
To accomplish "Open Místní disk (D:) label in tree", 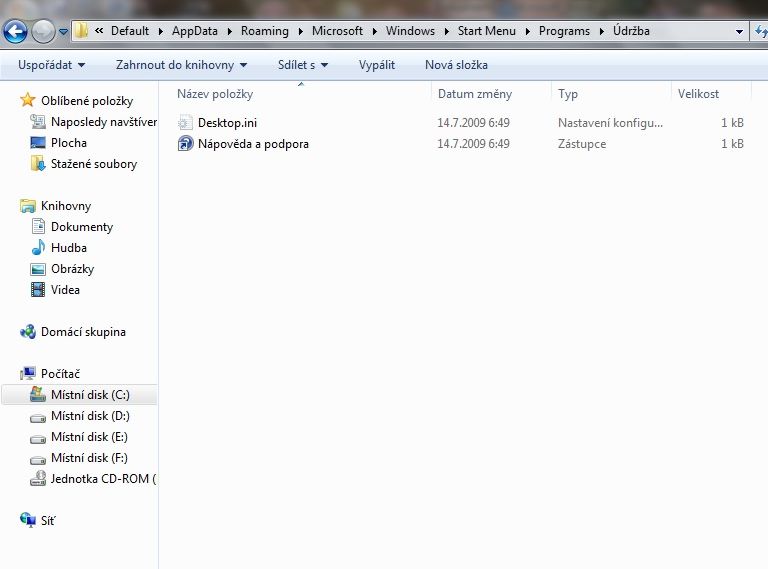I will pos(90,416).
